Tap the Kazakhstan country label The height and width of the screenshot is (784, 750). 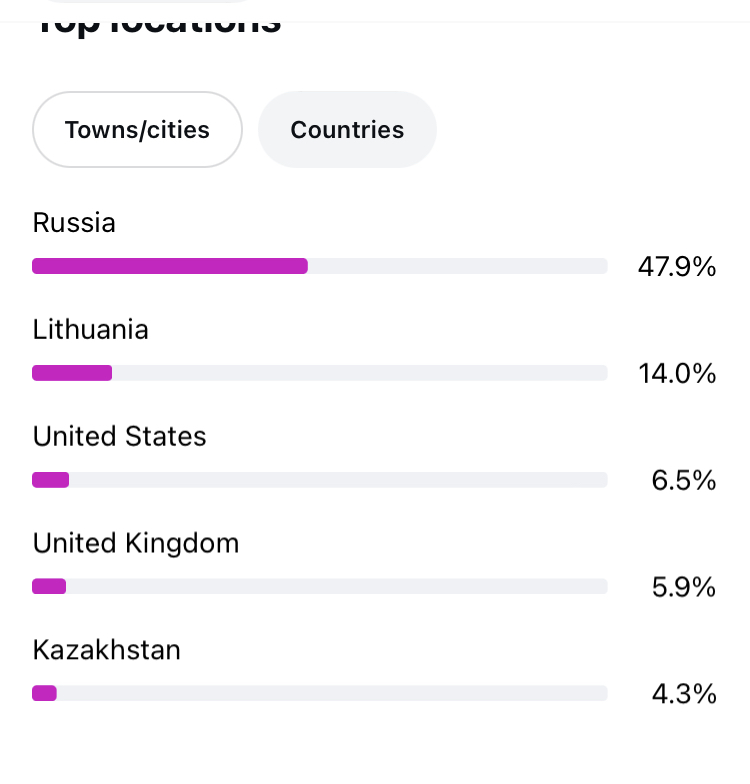click(106, 650)
